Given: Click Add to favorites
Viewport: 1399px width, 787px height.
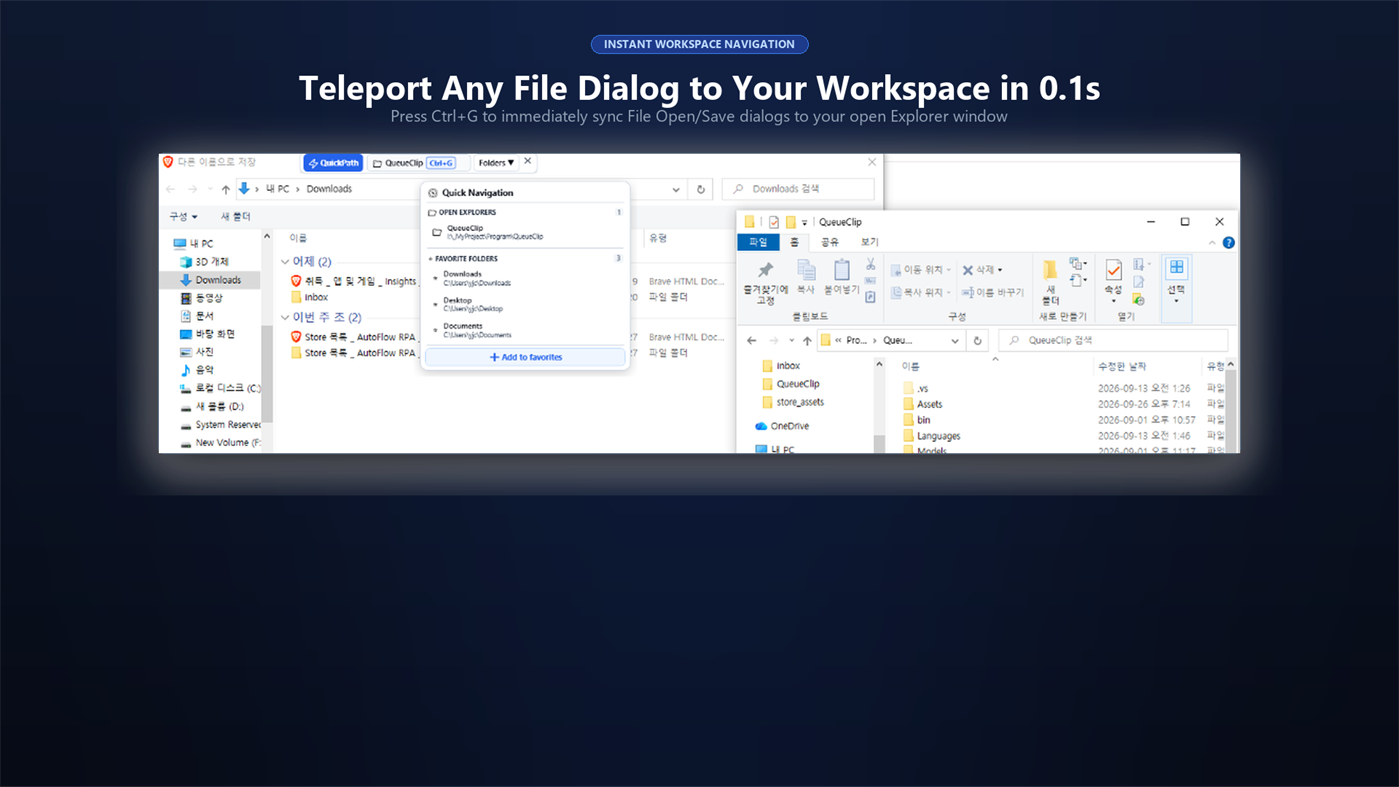Looking at the screenshot, I should pyautogui.click(x=525, y=357).
